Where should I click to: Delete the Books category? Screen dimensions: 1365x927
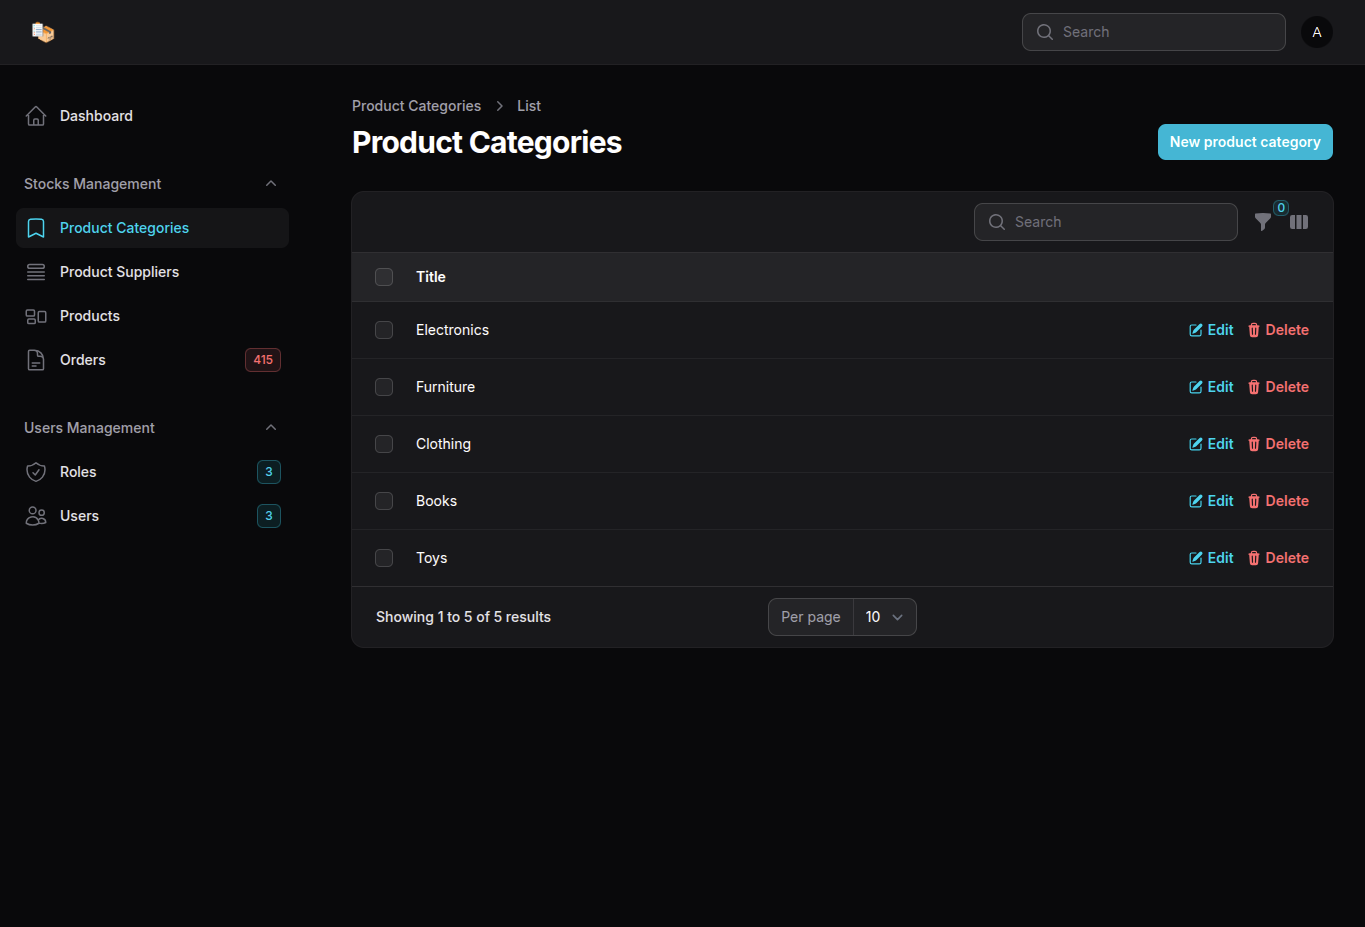(1278, 501)
